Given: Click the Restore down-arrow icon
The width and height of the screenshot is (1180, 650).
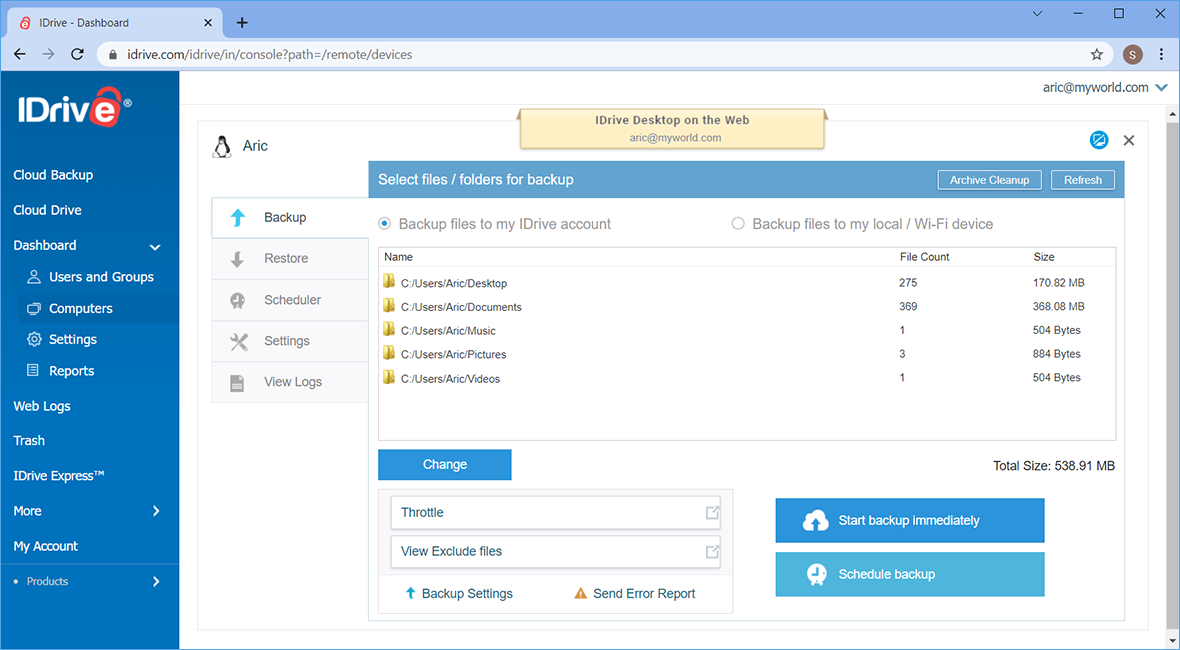Looking at the screenshot, I should pyautogui.click(x=237, y=259).
